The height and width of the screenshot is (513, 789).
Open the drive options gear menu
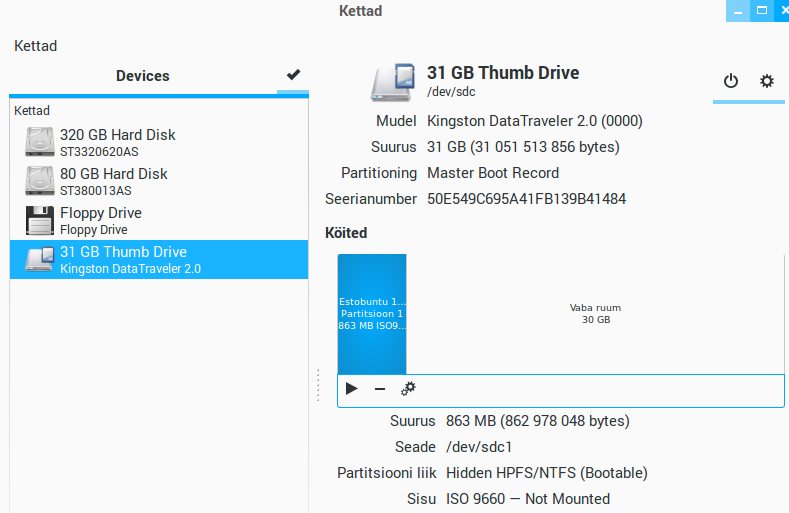767,81
